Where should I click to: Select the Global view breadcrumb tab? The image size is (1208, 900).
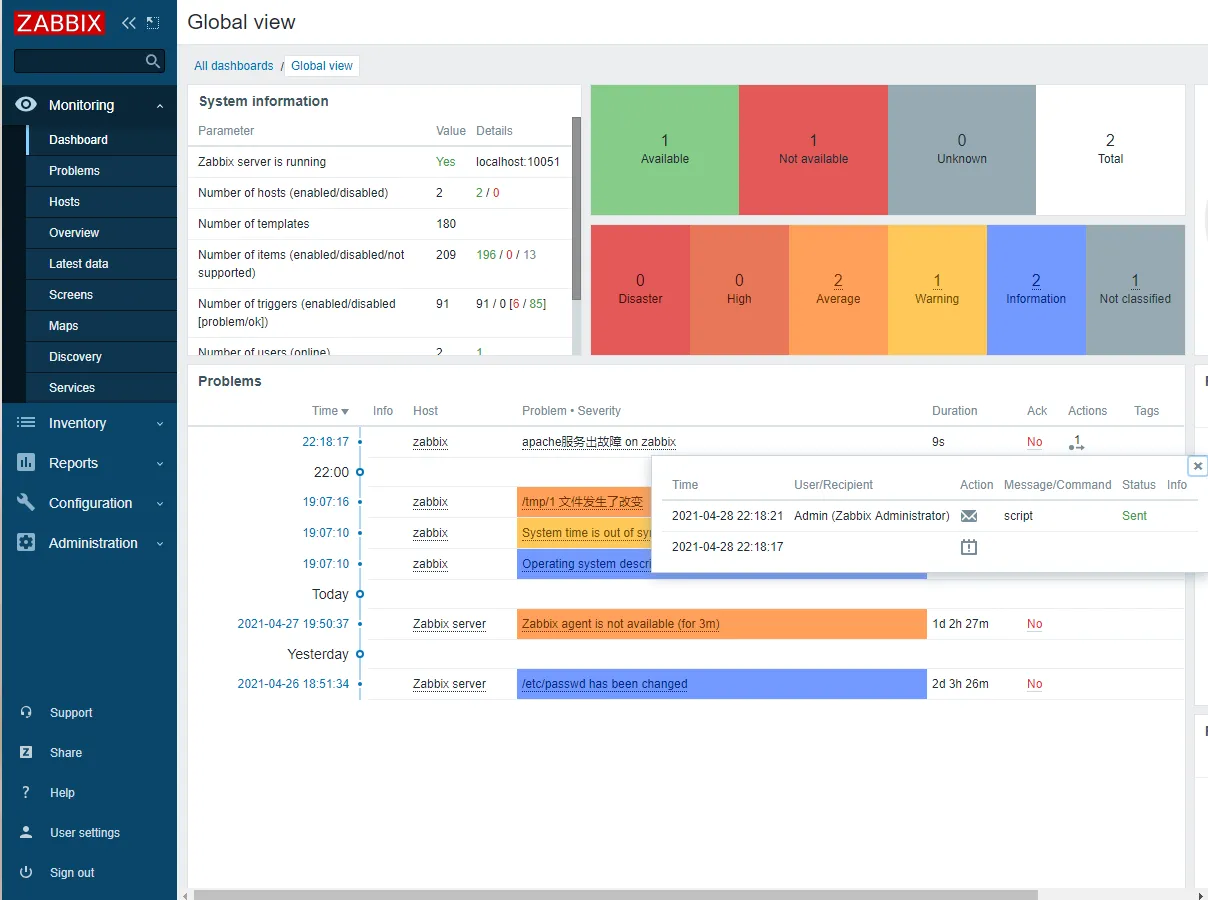[x=322, y=66]
